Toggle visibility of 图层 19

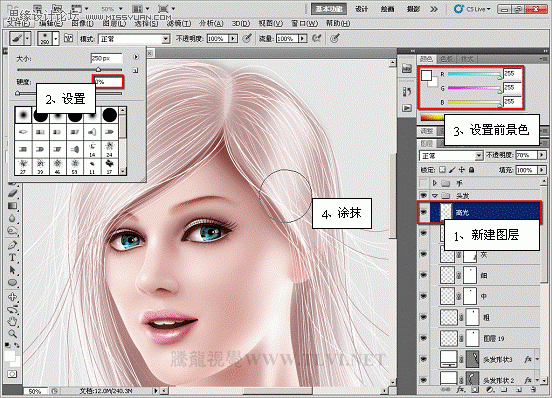pyautogui.click(x=424, y=338)
